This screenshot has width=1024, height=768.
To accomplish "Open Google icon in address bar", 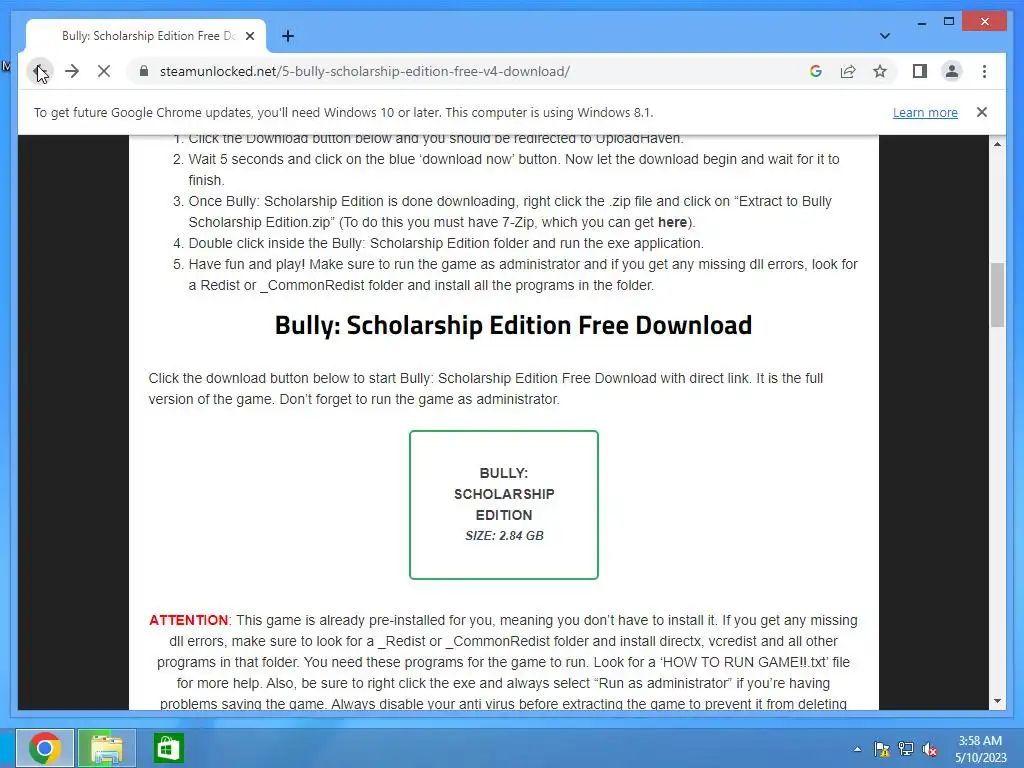I will [815, 71].
